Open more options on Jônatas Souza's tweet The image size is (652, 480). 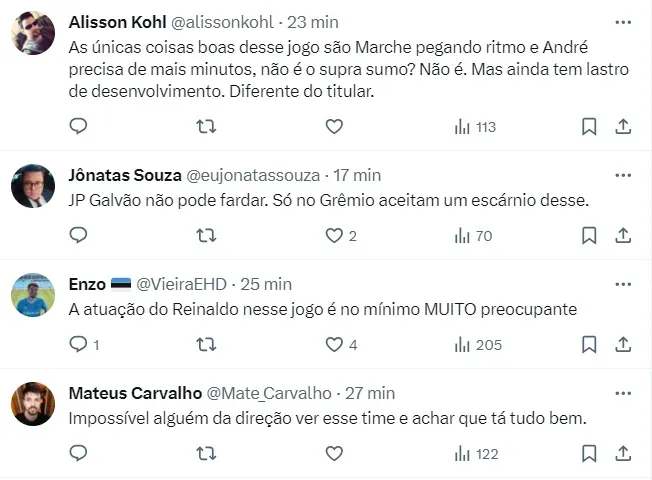click(x=622, y=175)
